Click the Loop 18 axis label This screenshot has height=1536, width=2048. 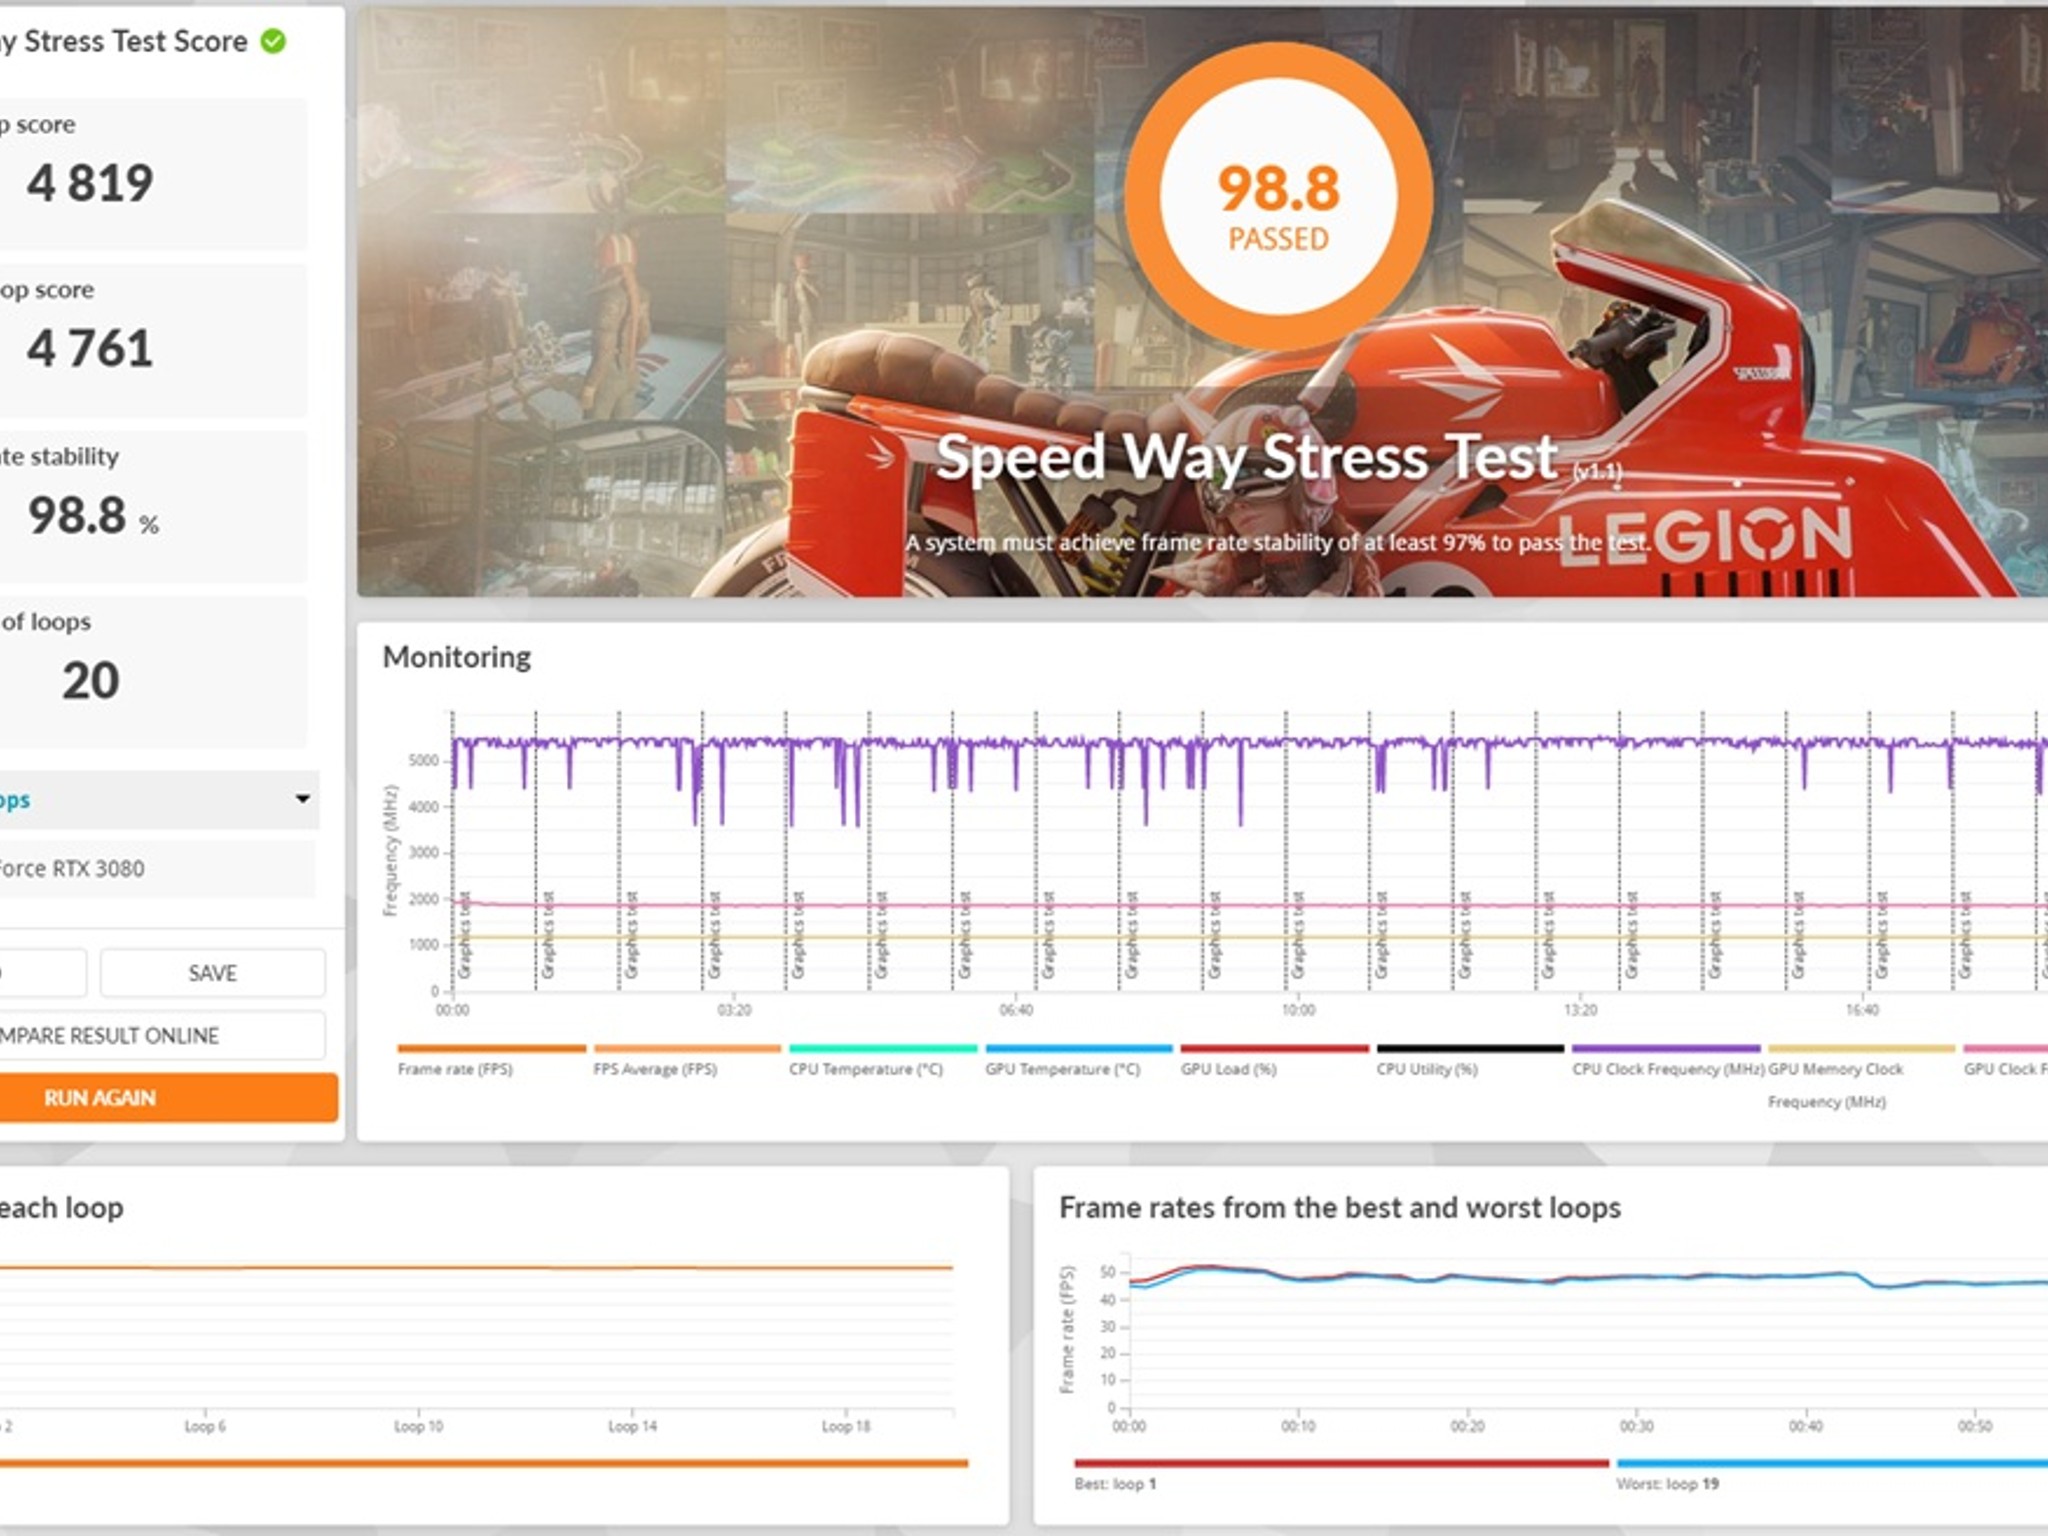coord(846,1426)
